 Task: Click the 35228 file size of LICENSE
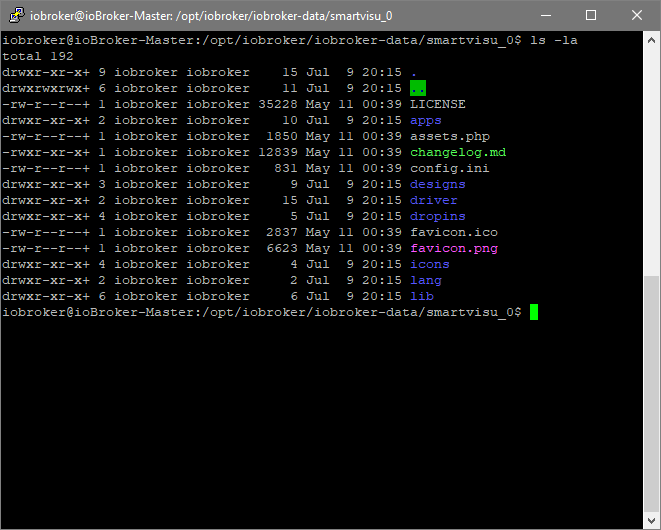(278, 105)
